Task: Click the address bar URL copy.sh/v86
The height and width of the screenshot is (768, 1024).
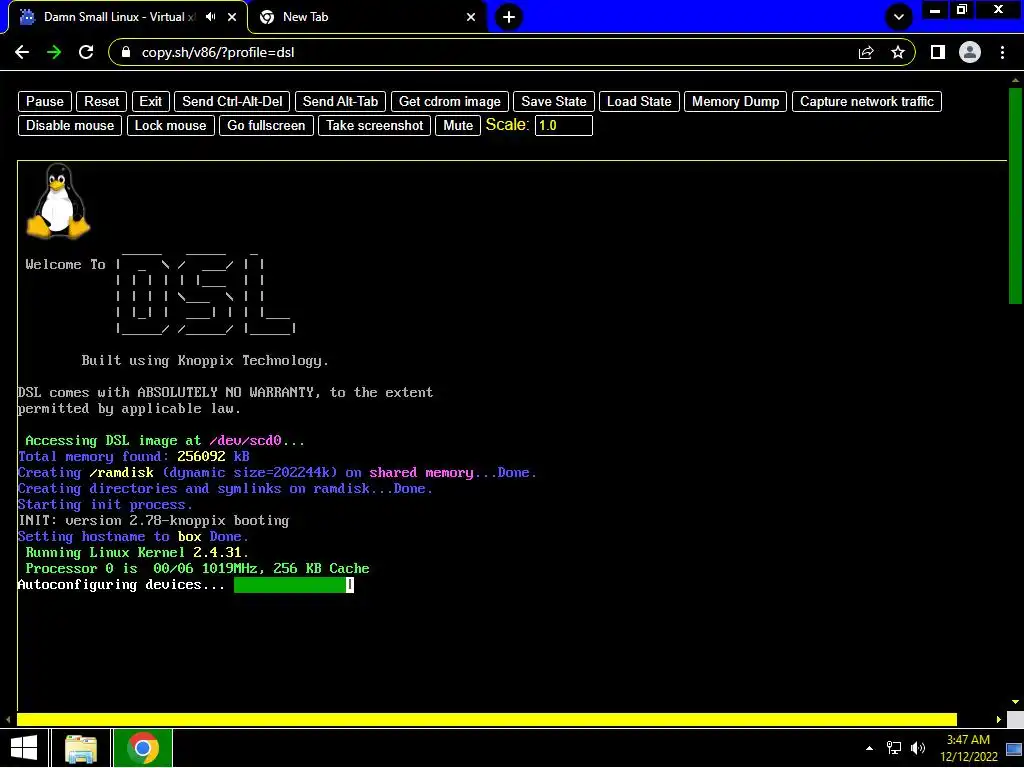Action: pos(217,52)
